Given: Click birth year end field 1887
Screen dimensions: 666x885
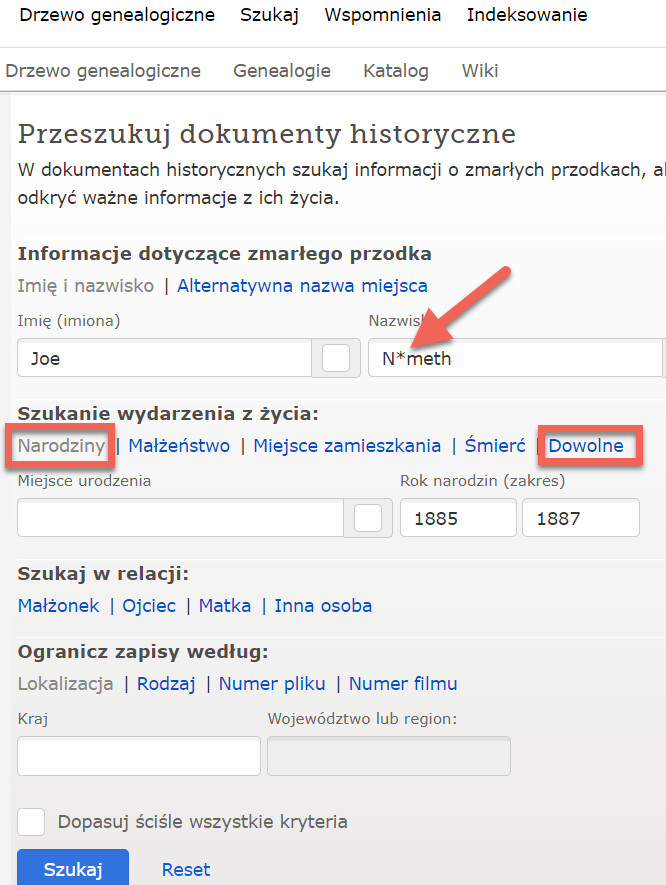Looking at the screenshot, I should [581, 518].
